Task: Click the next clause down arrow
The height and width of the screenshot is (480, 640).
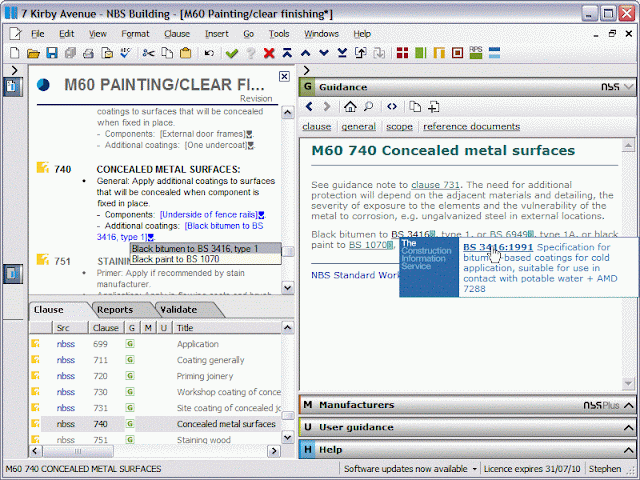Action: 324,53
